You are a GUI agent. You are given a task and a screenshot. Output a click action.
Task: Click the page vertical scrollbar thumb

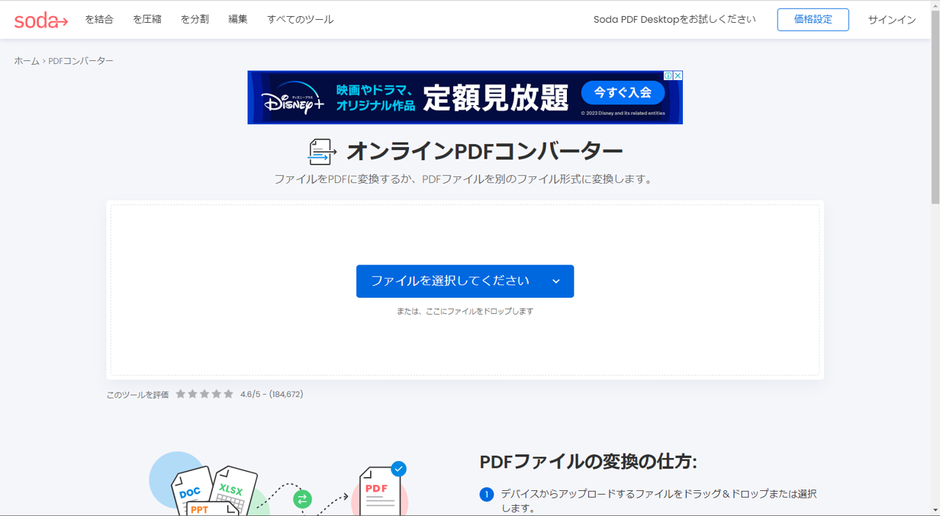[x=935, y=108]
